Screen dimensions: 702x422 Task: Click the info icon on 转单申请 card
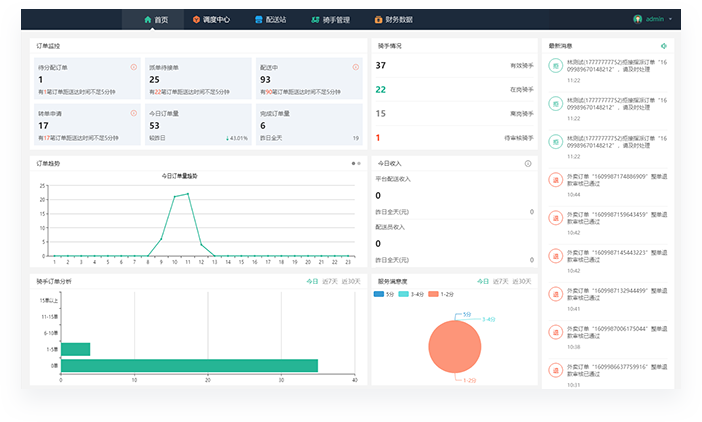tap(134, 113)
